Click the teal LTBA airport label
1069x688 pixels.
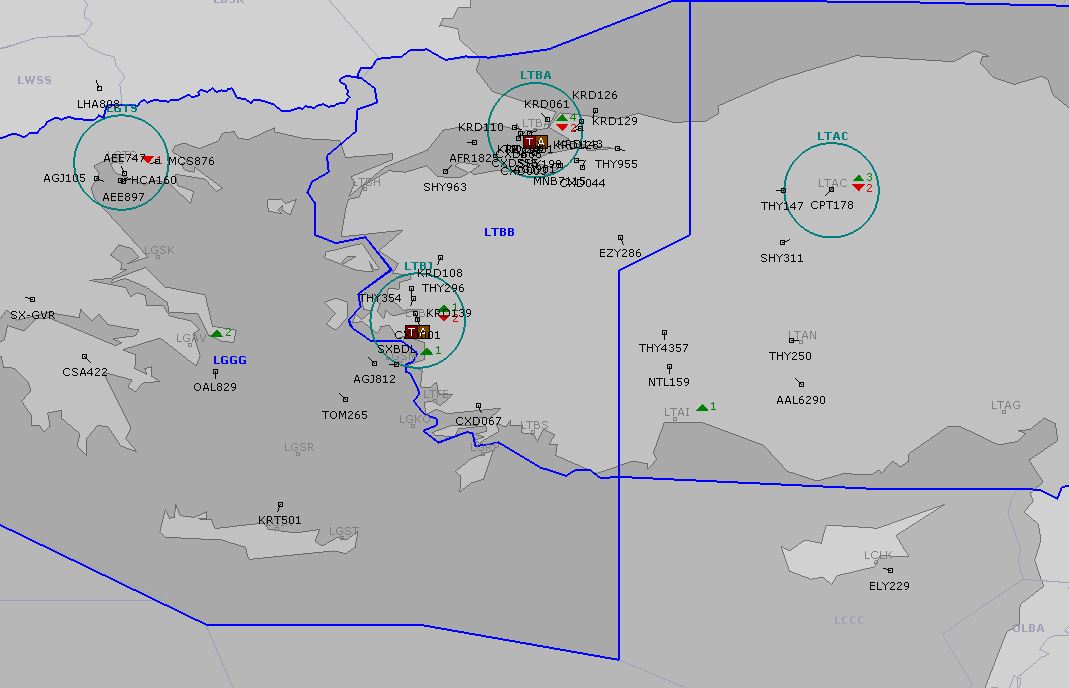(536, 75)
